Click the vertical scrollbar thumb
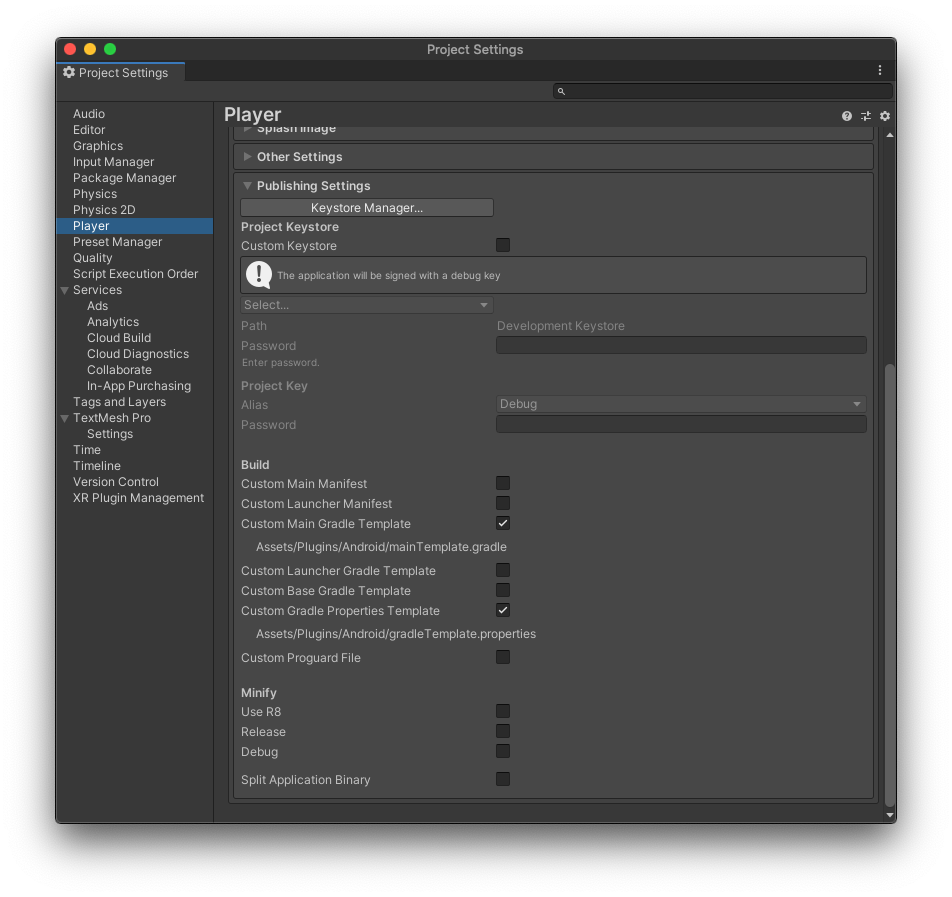This screenshot has height=897, width=952. tap(890, 585)
